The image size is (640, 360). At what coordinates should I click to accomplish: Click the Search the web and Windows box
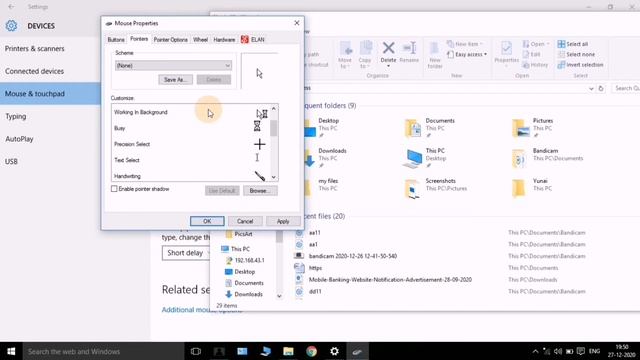click(103, 351)
